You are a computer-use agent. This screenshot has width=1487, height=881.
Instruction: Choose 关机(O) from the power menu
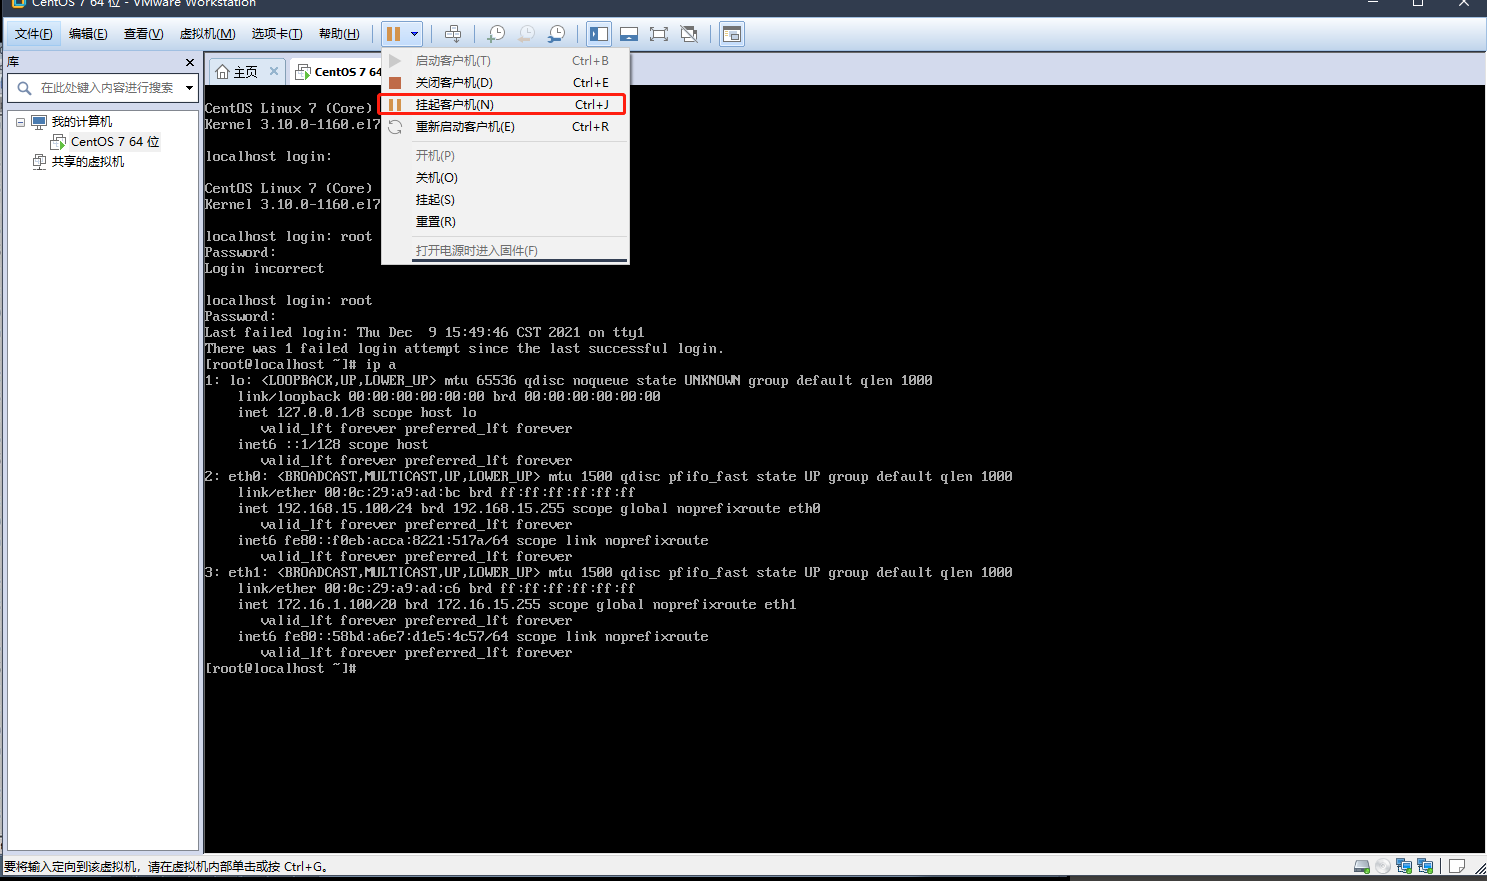pyautogui.click(x=505, y=178)
